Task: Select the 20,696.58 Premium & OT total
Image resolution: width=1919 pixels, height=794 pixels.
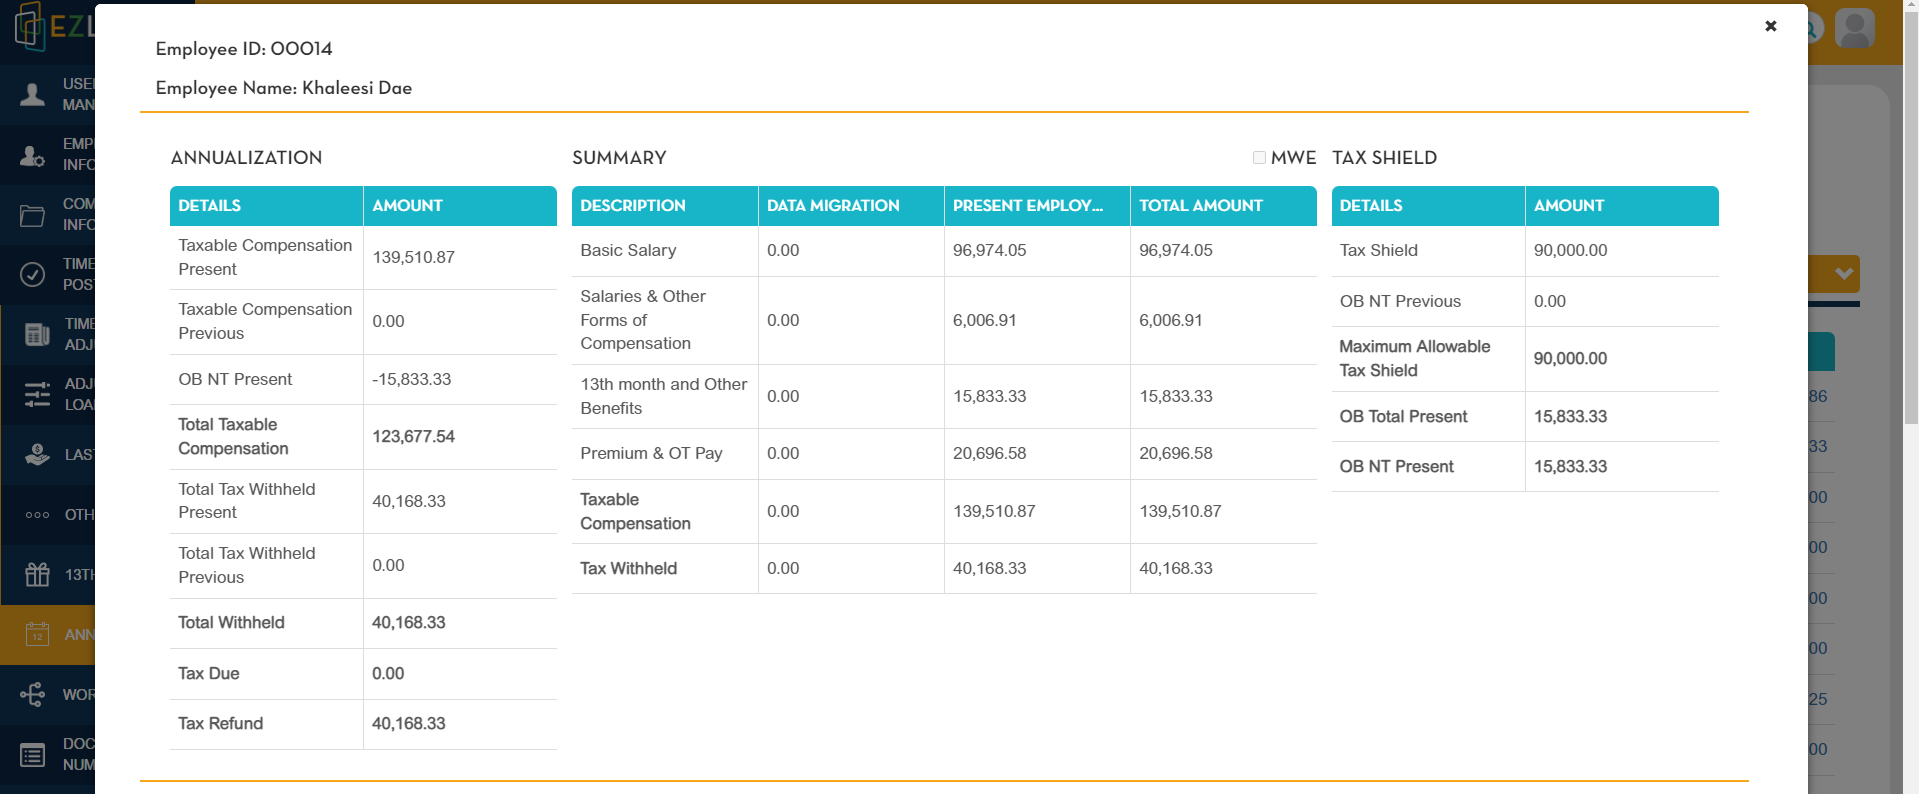Action: [1176, 453]
